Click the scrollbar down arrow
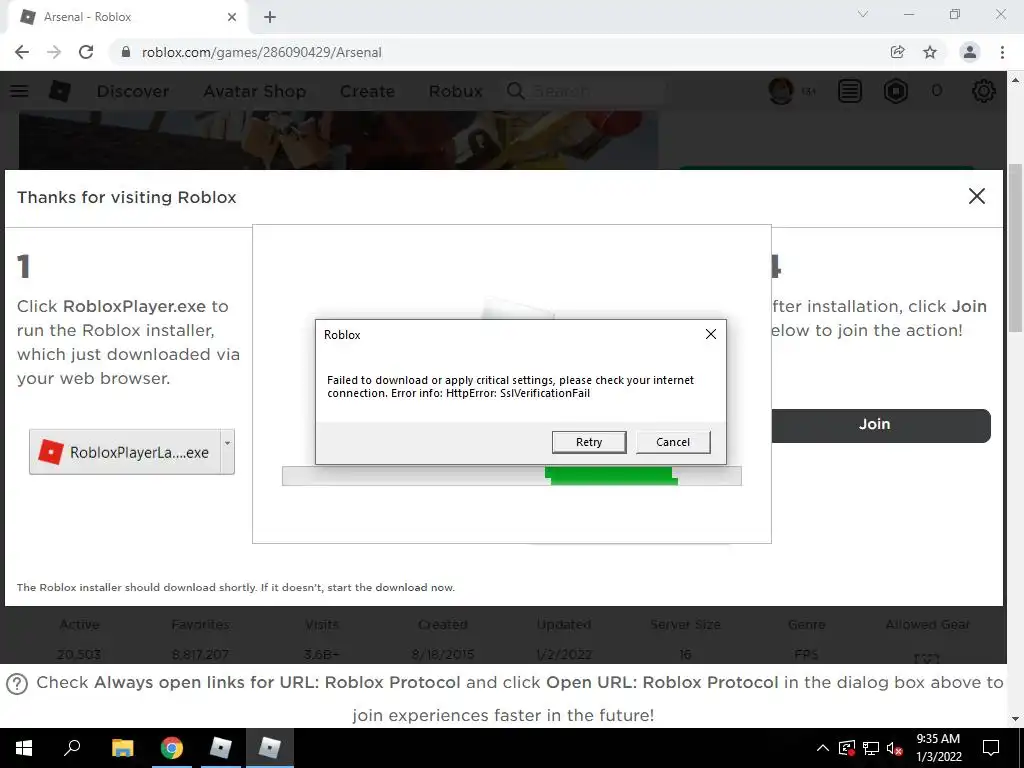The width and height of the screenshot is (1024, 768). coord(1015,719)
